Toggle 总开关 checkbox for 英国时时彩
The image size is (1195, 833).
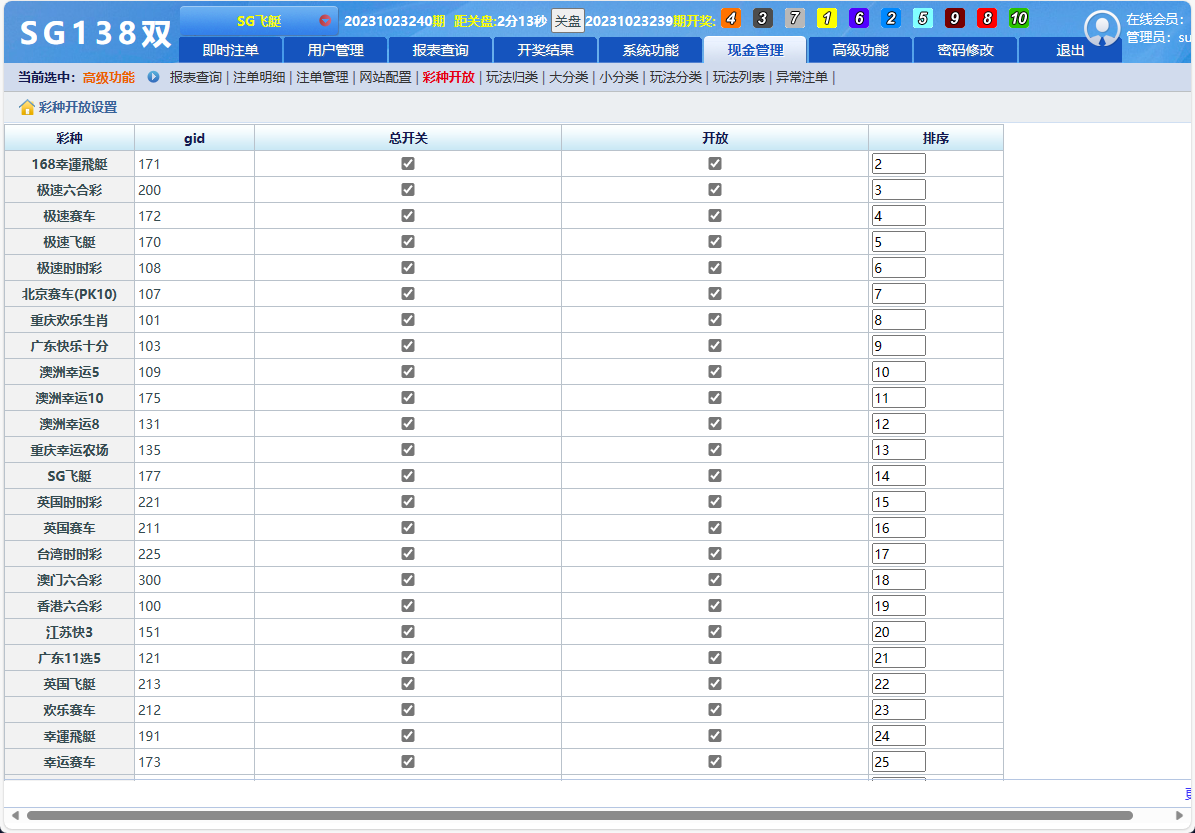408,501
